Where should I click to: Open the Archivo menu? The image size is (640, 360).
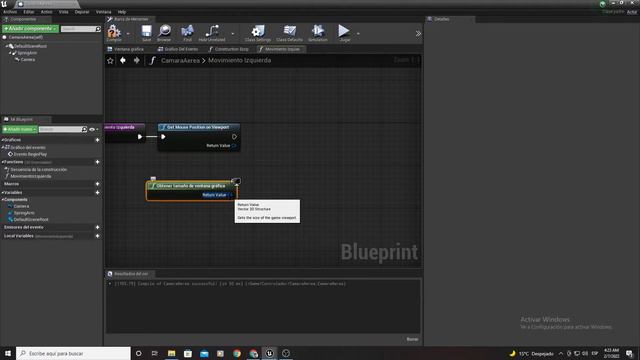click(10, 12)
